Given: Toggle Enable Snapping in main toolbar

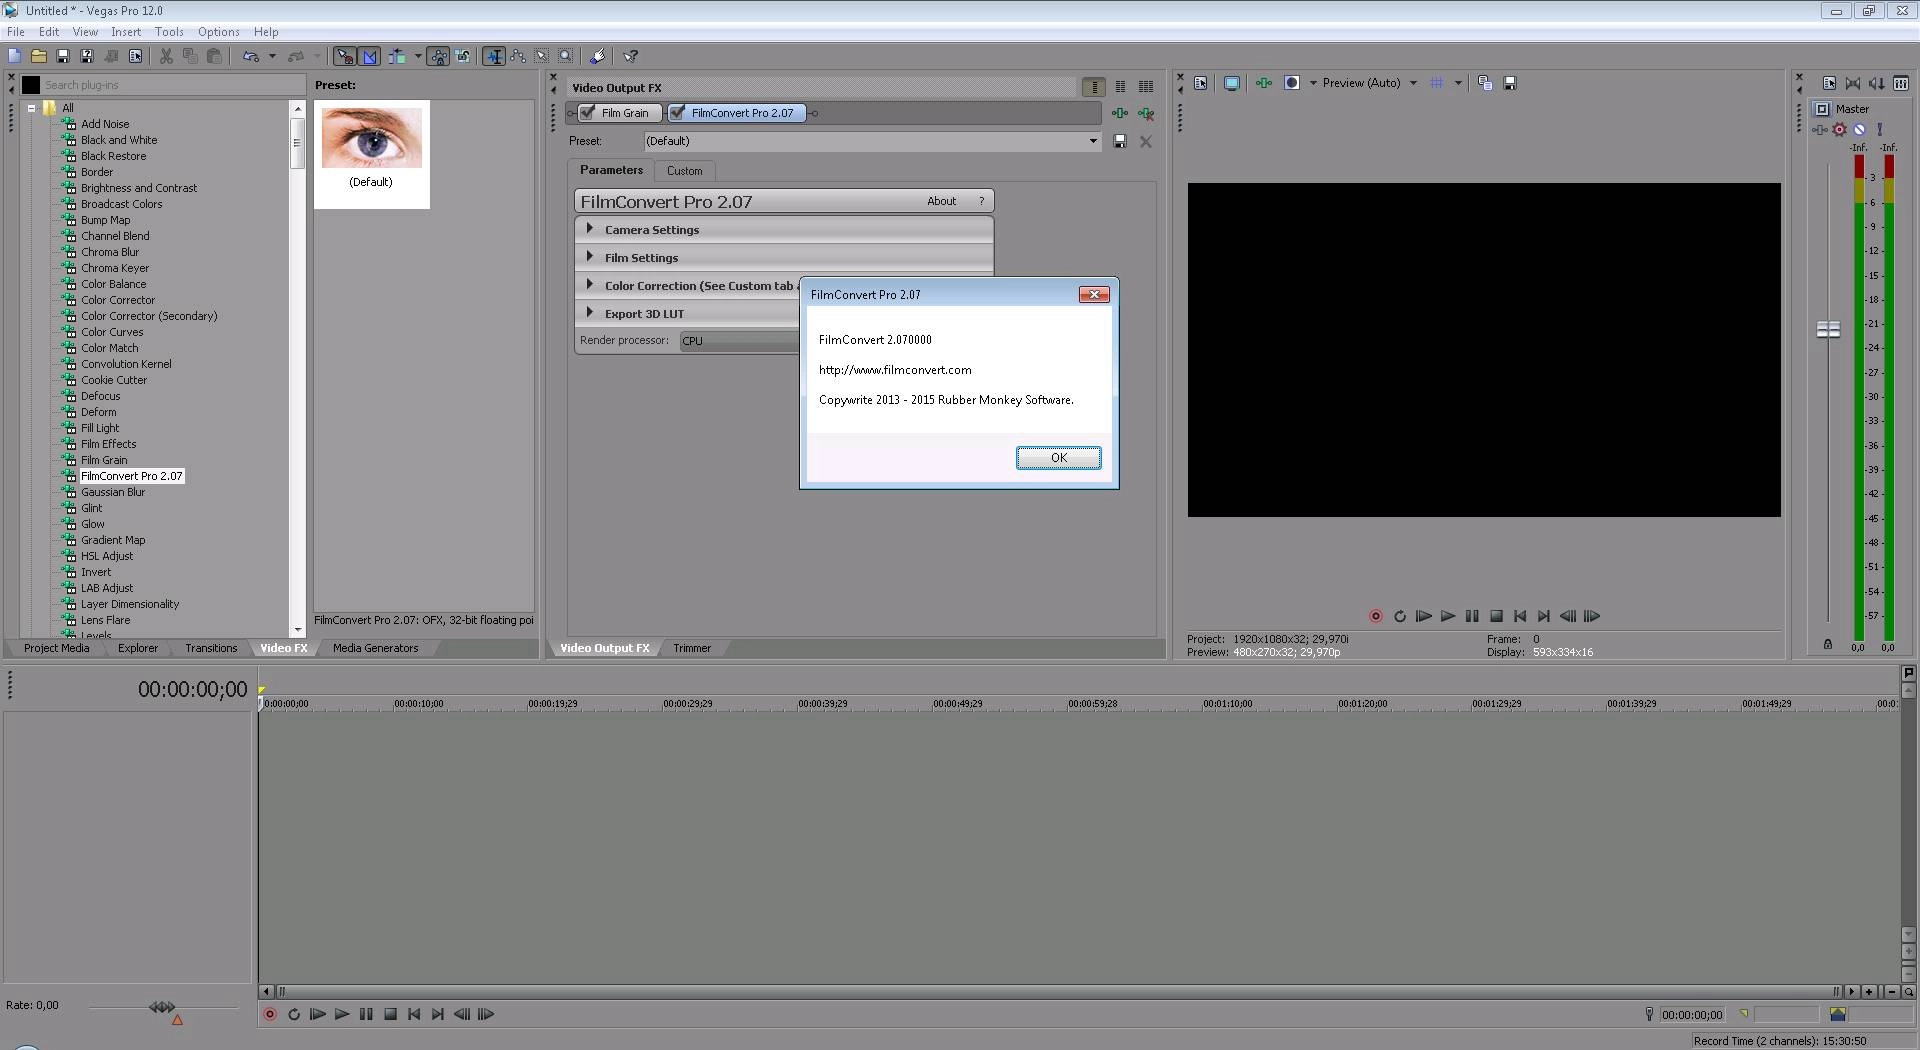Looking at the screenshot, I should coord(345,56).
